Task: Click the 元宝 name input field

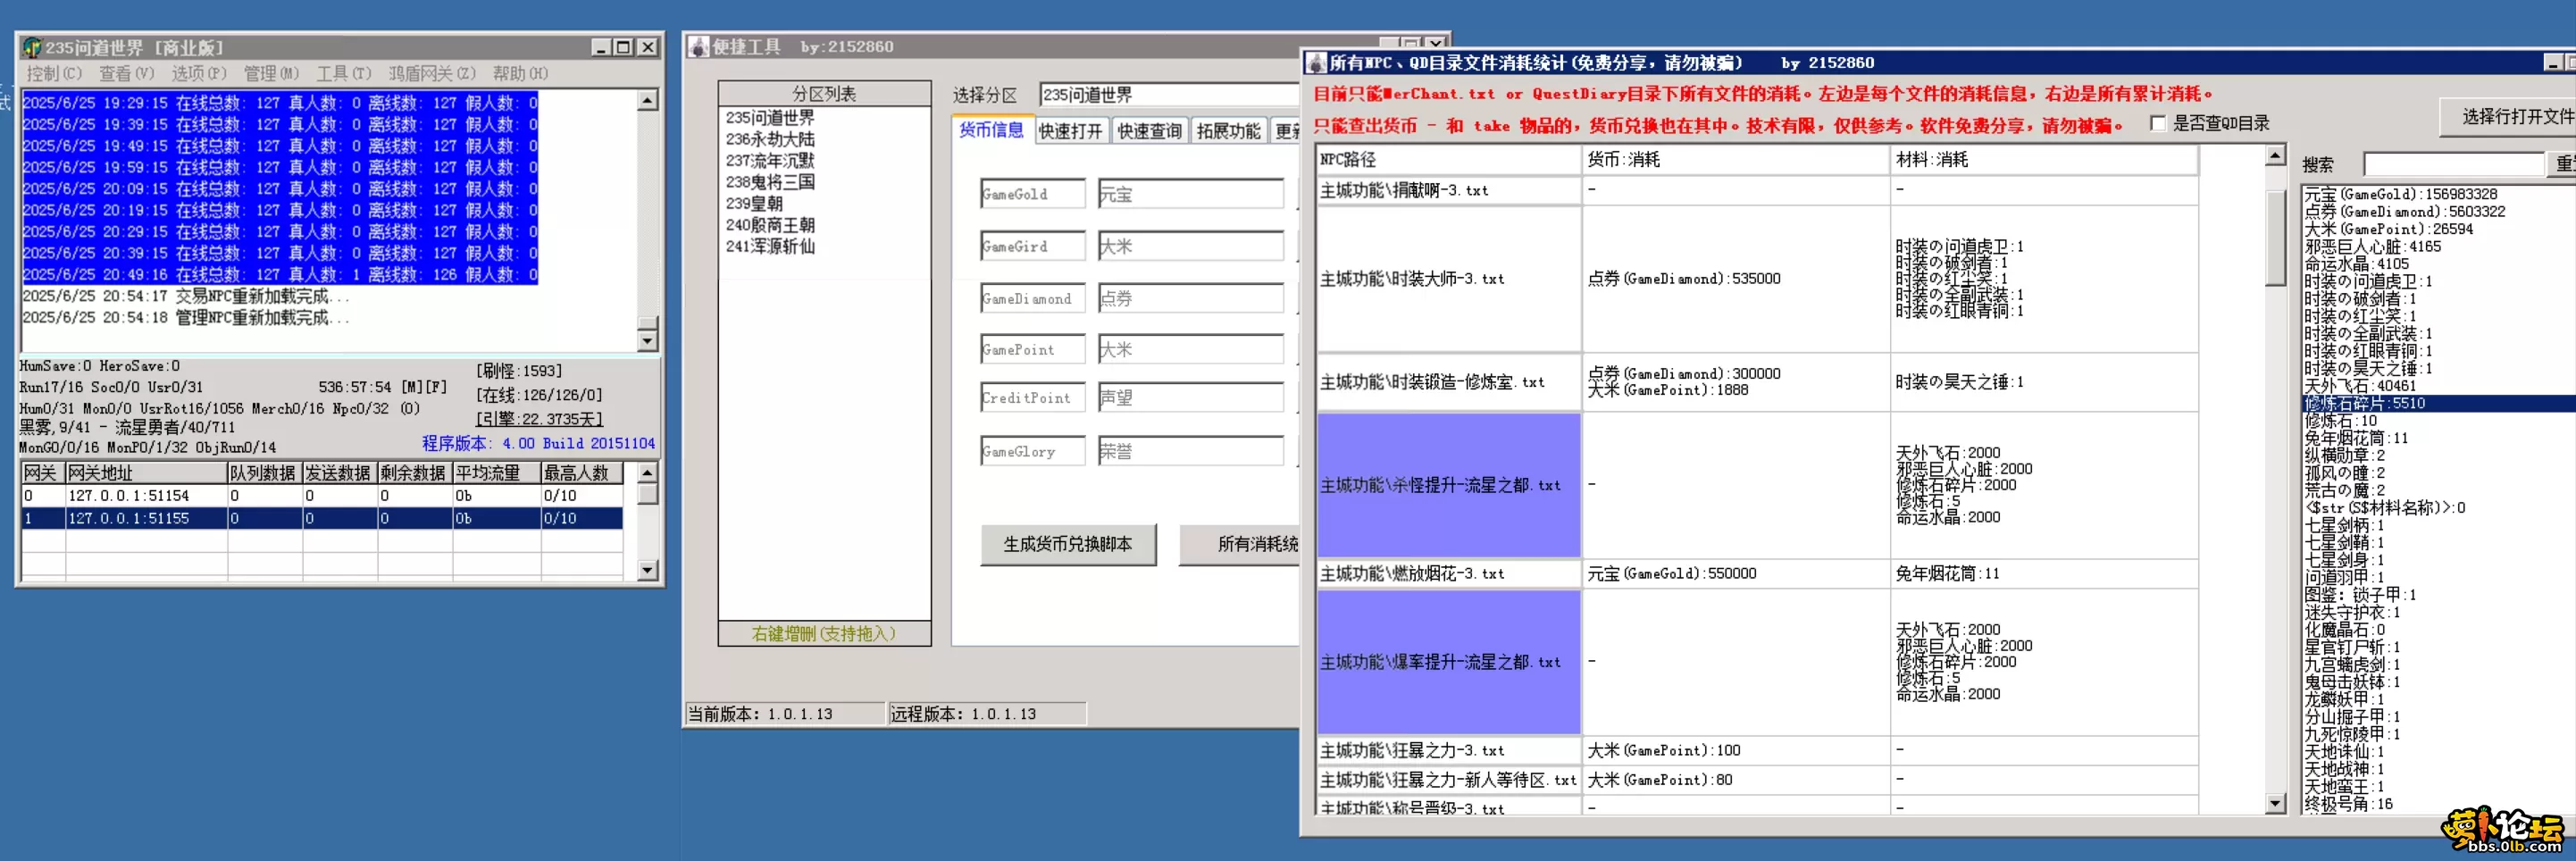Action: point(1190,194)
